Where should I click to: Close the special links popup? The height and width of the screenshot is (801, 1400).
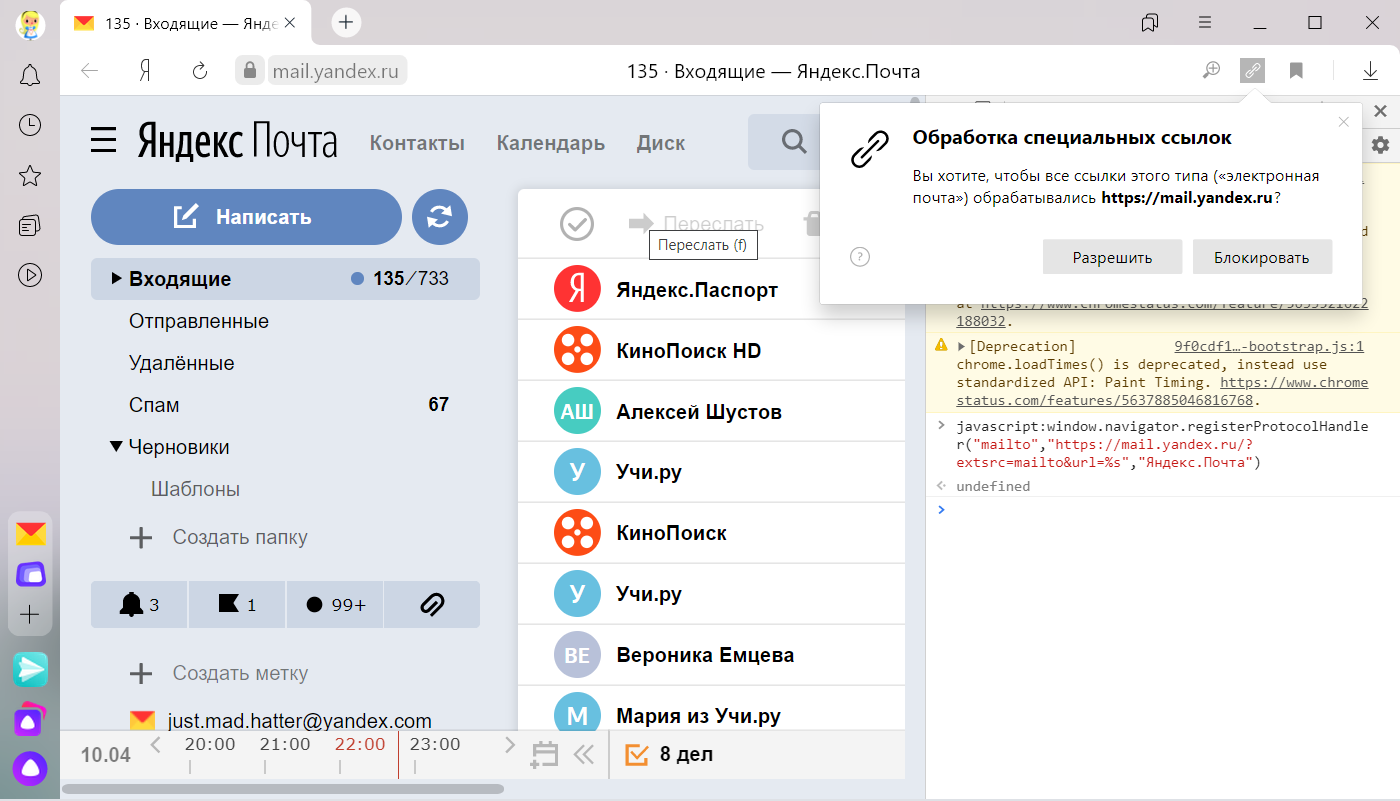click(x=1343, y=122)
